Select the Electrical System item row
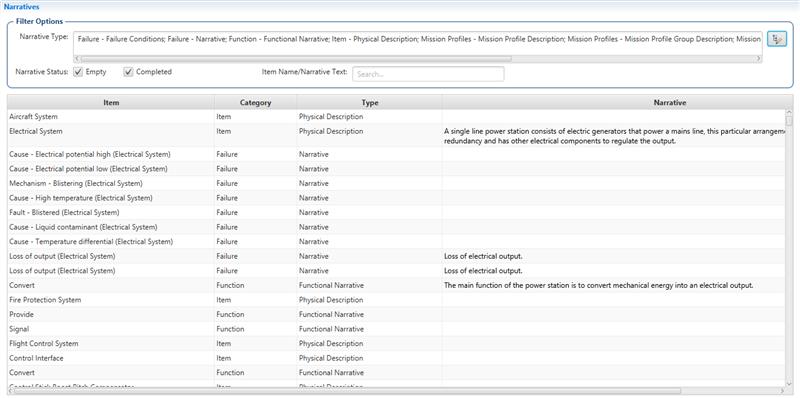This screenshot has height=398, width=800. pos(396,136)
